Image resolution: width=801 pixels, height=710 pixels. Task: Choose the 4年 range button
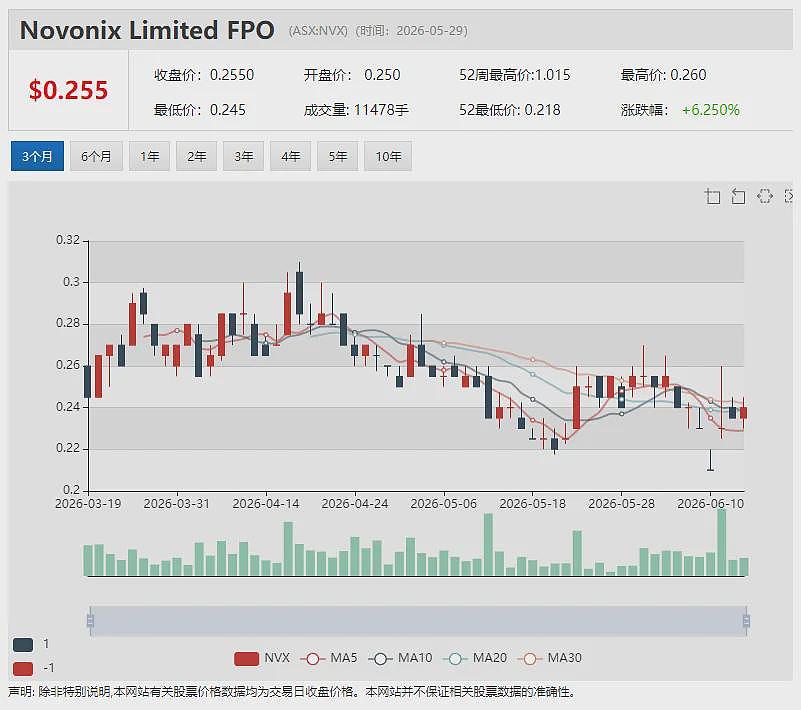coord(291,156)
